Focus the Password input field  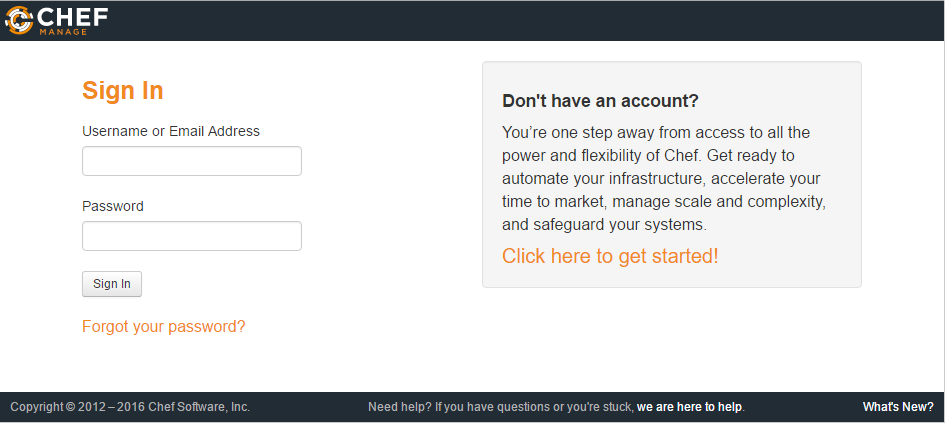tap(191, 236)
